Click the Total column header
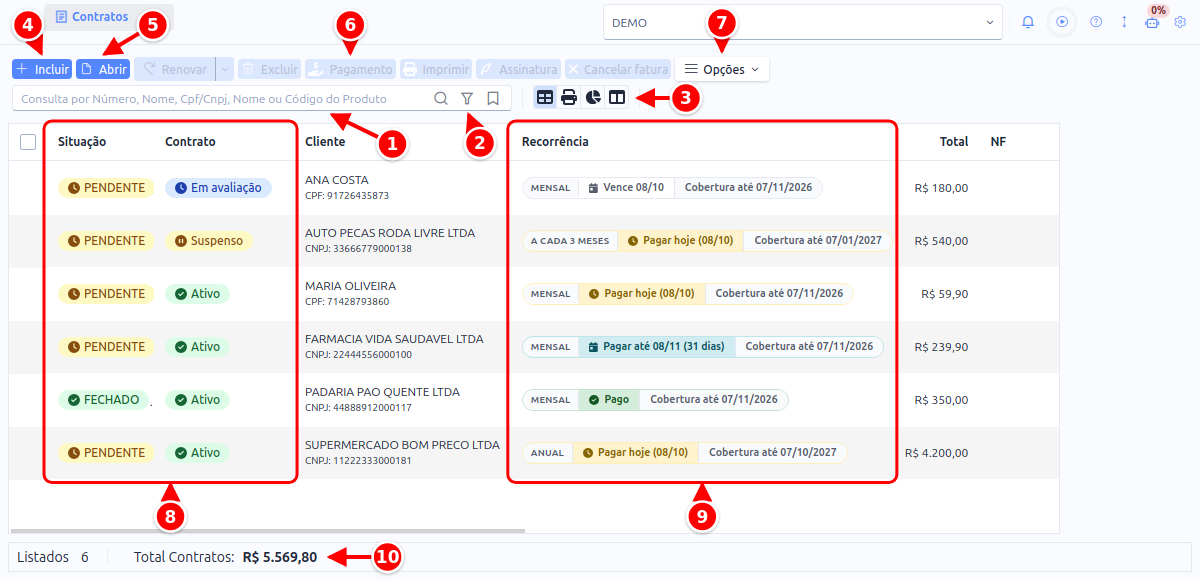Viewport: 1200px width, 580px height. 954,142
